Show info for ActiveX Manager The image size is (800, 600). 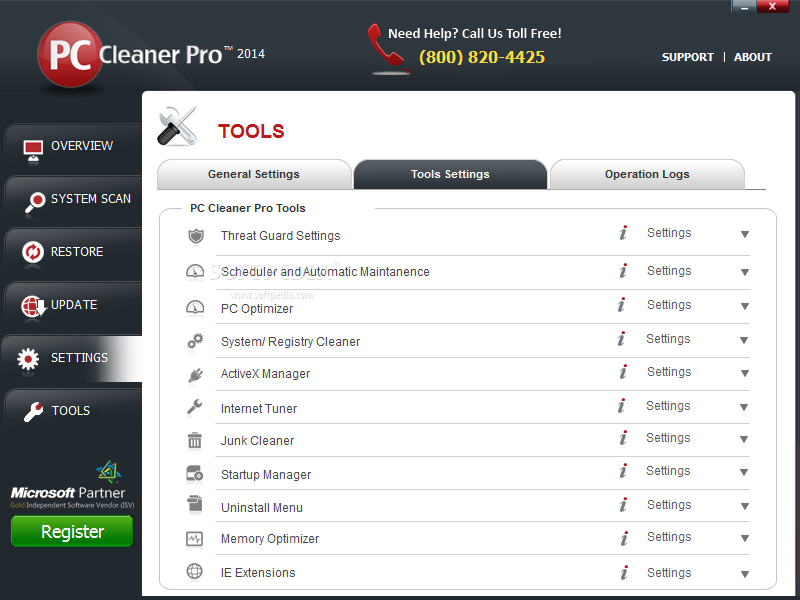[623, 372]
